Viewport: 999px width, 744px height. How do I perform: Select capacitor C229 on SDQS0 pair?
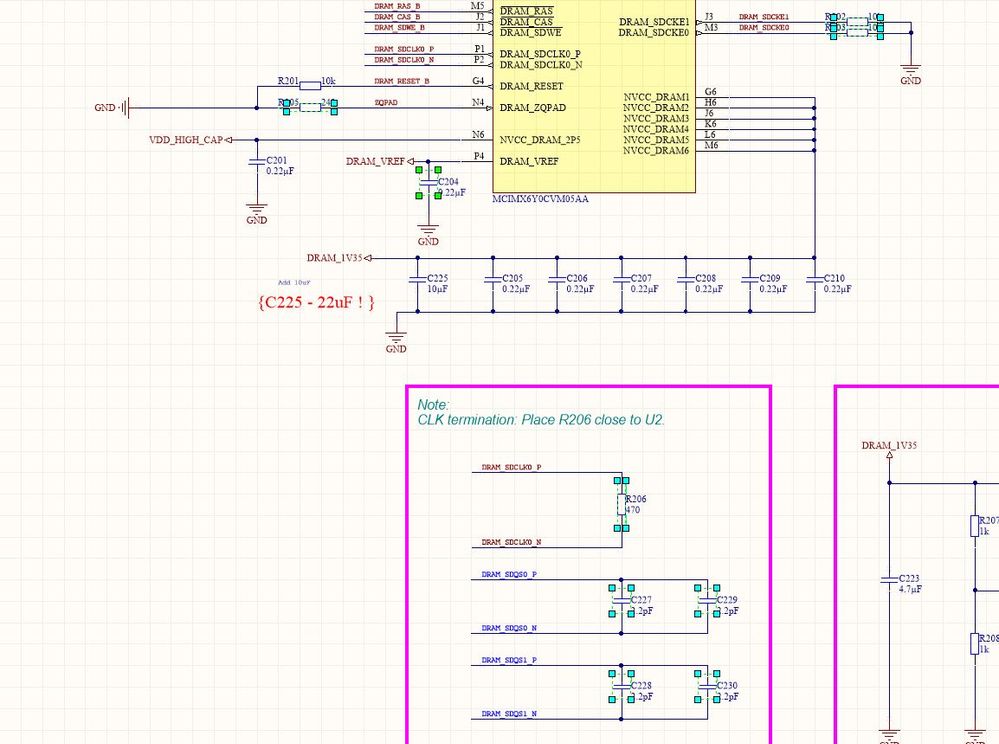(707, 601)
